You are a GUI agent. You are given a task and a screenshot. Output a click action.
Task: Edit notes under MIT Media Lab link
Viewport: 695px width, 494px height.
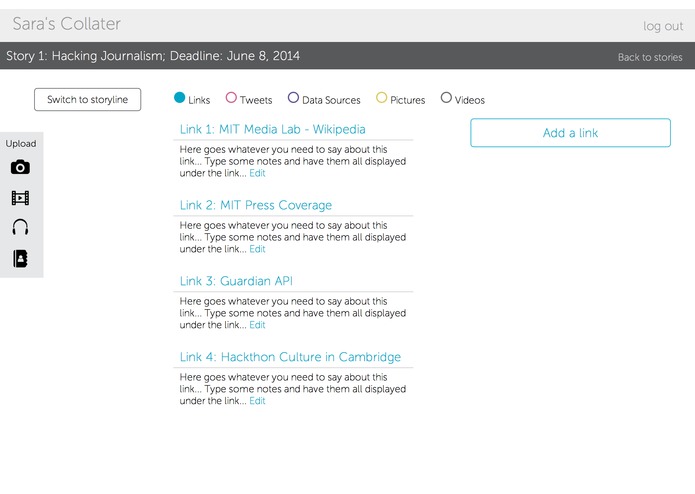[x=257, y=173]
